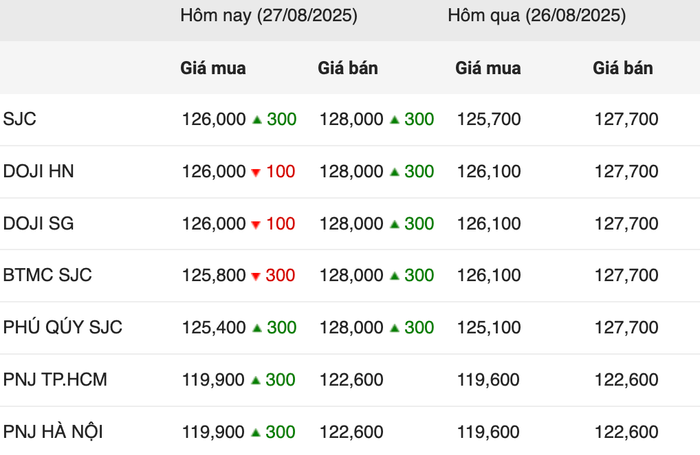This screenshot has height=455, width=700.
Task: Click DOJI SG yesterday's buy price 126,100
Action: click(x=489, y=223)
